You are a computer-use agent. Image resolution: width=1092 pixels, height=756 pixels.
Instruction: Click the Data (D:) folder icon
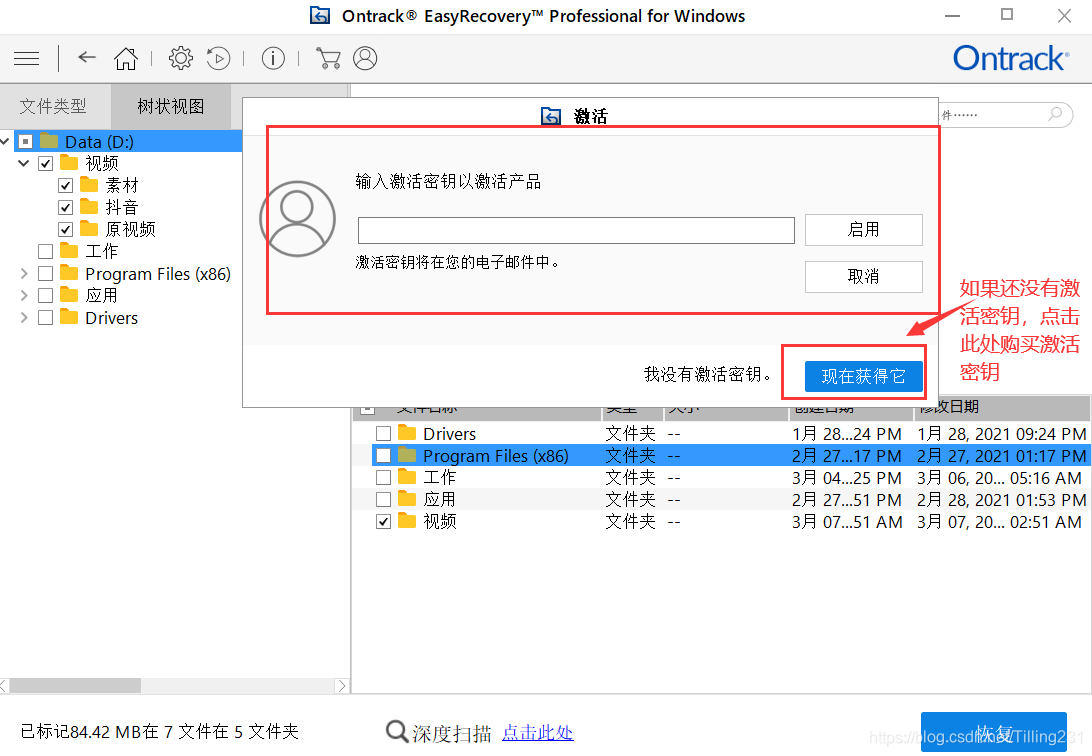(x=49, y=141)
